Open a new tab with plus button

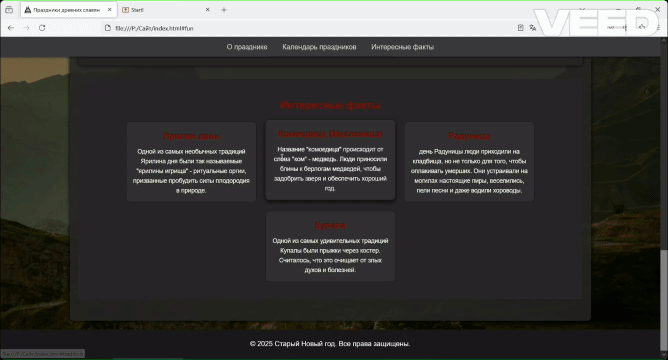click(x=224, y=10)
